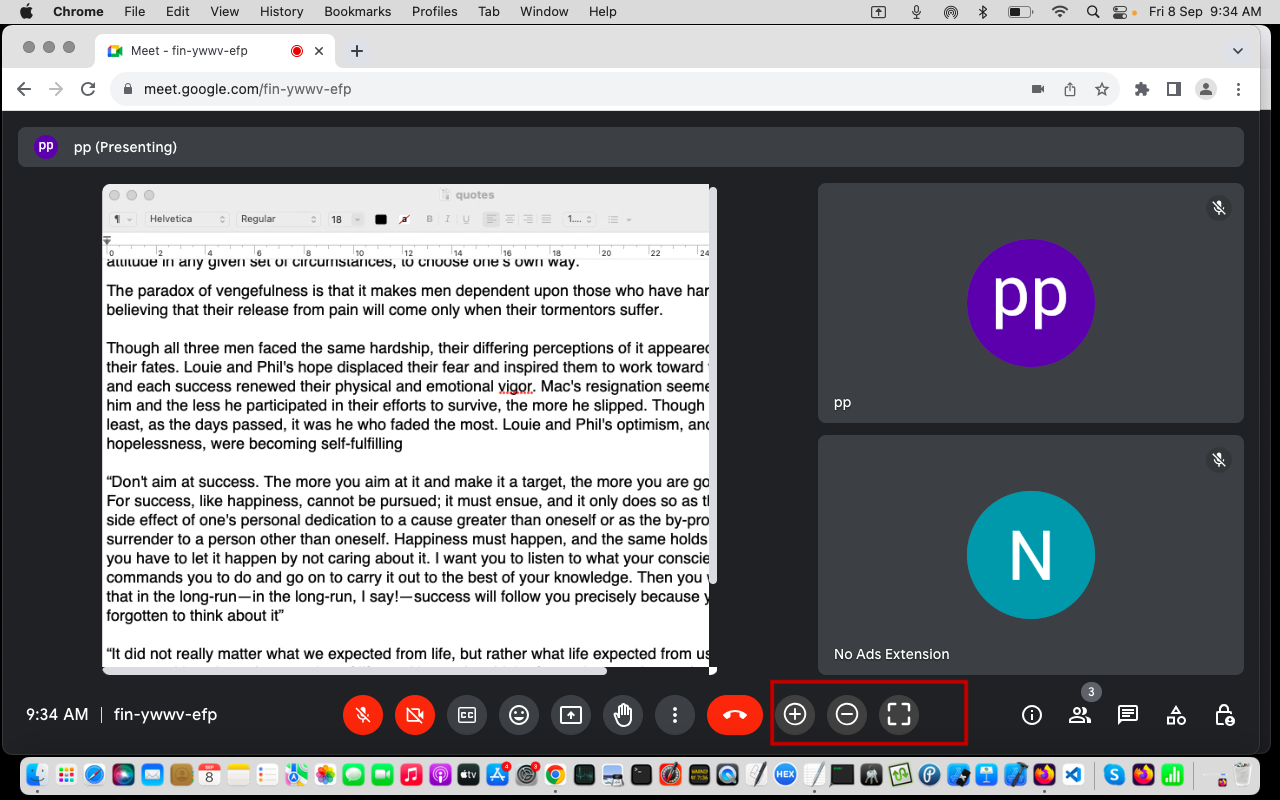Open the font size dropdown showing 18

click(x=340, y=218)
